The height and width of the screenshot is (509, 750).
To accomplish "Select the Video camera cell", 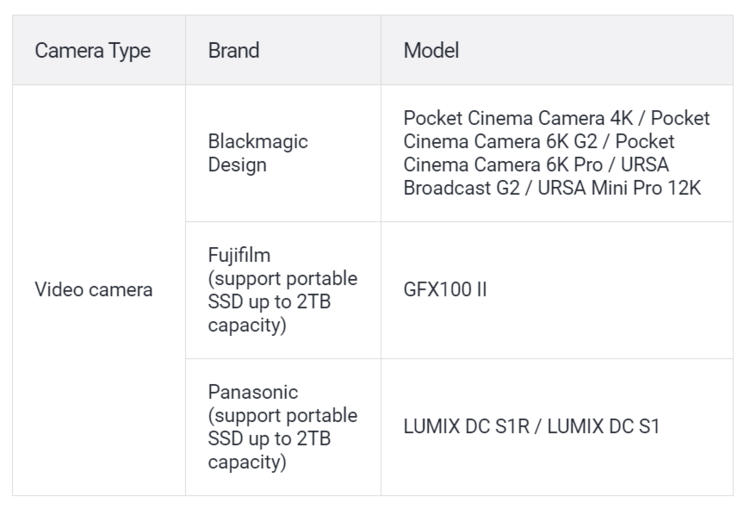I will 94,290.
